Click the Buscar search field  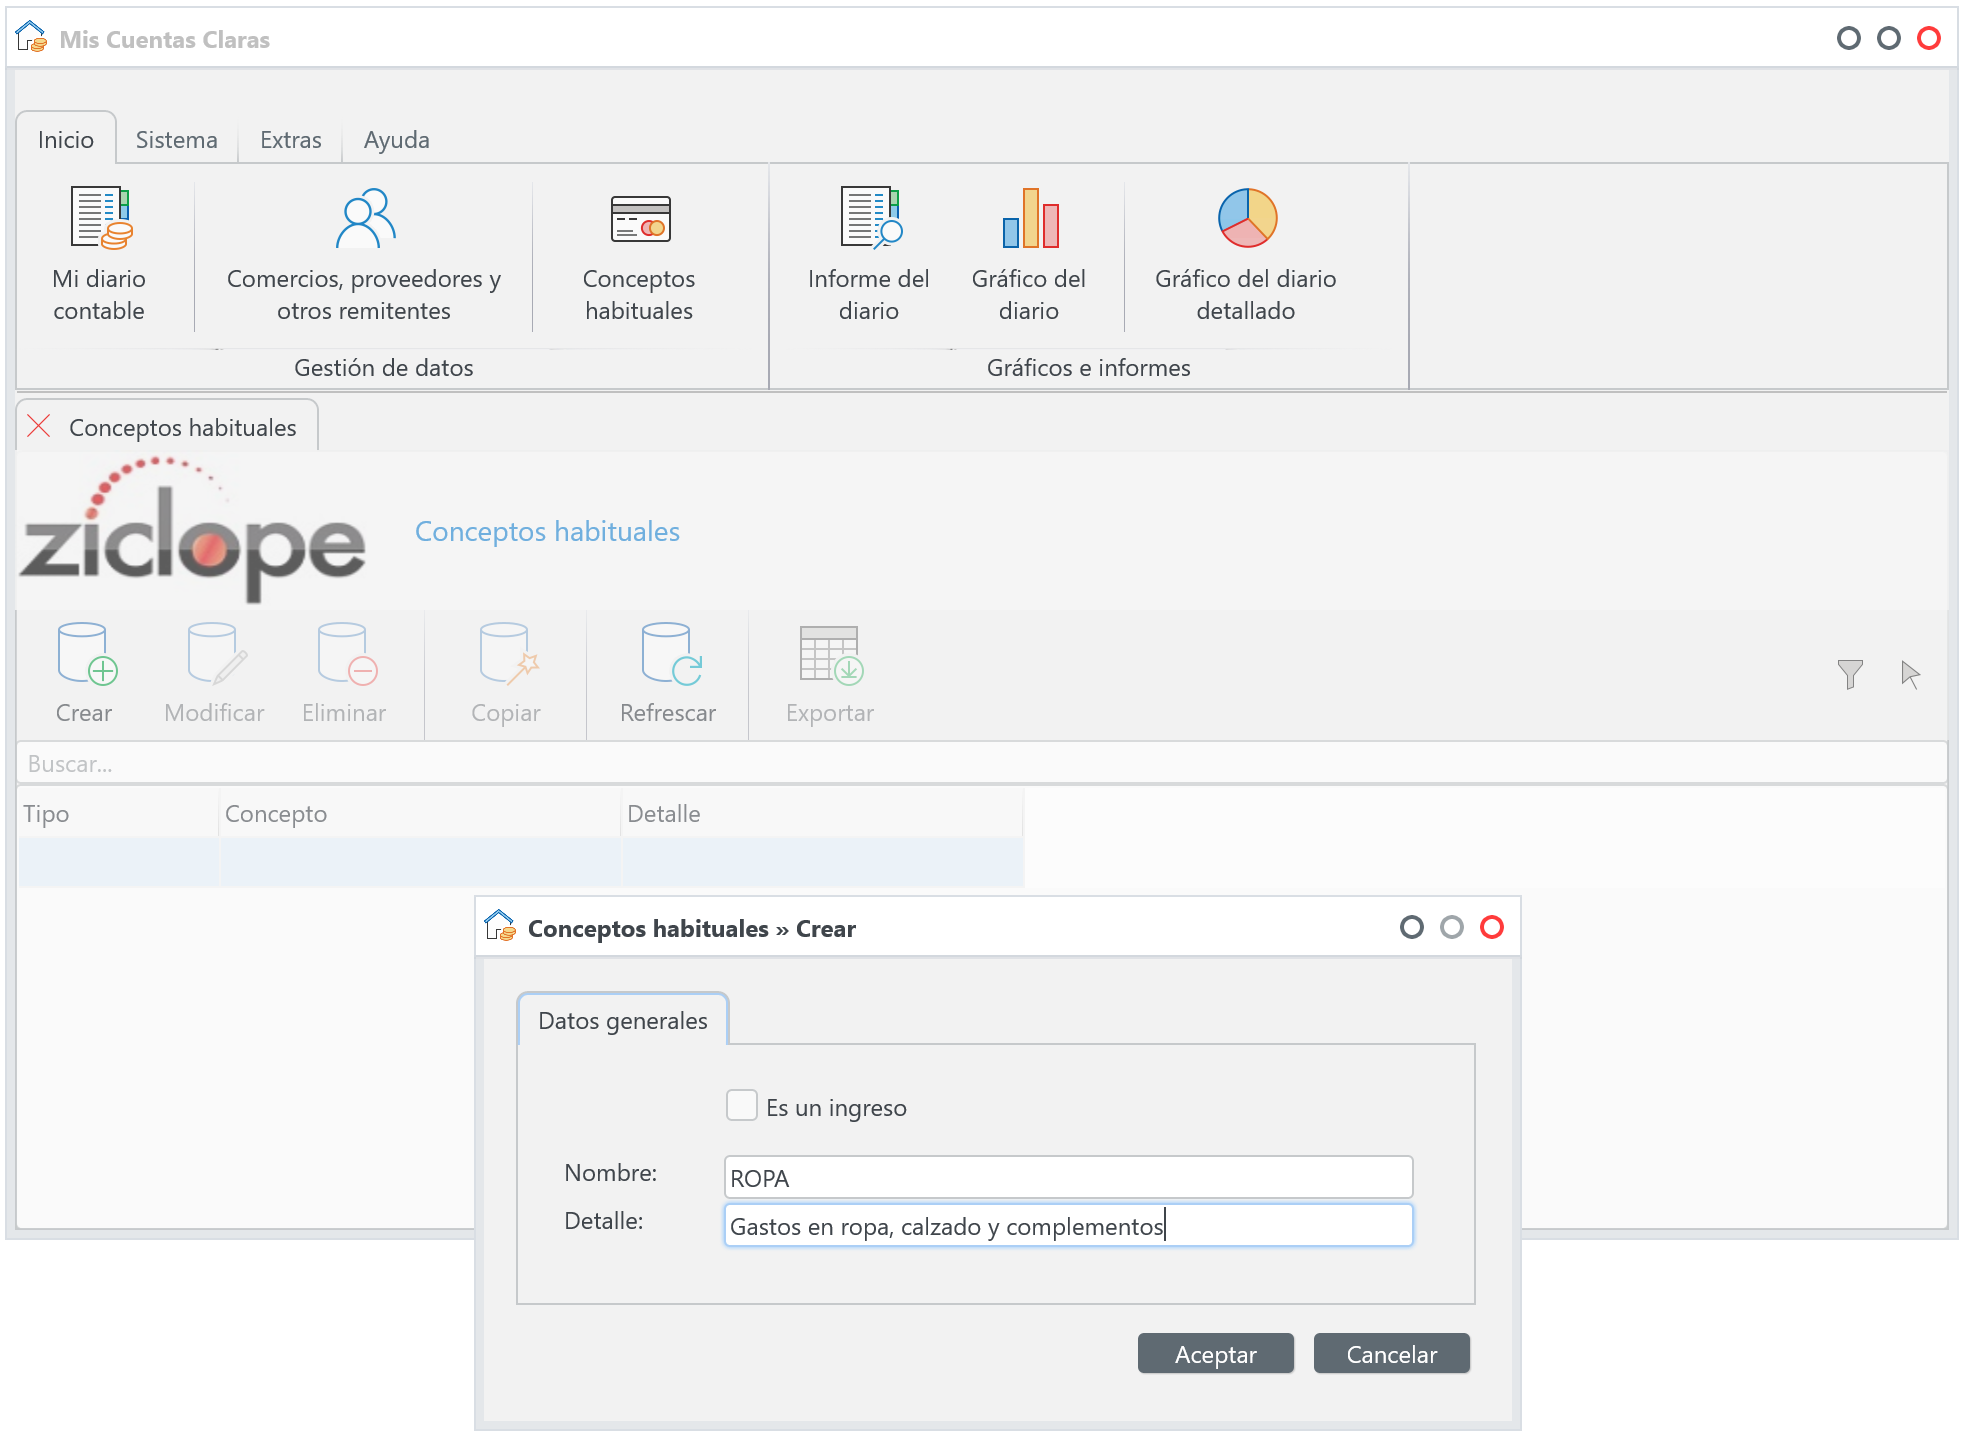click(980, 764)
